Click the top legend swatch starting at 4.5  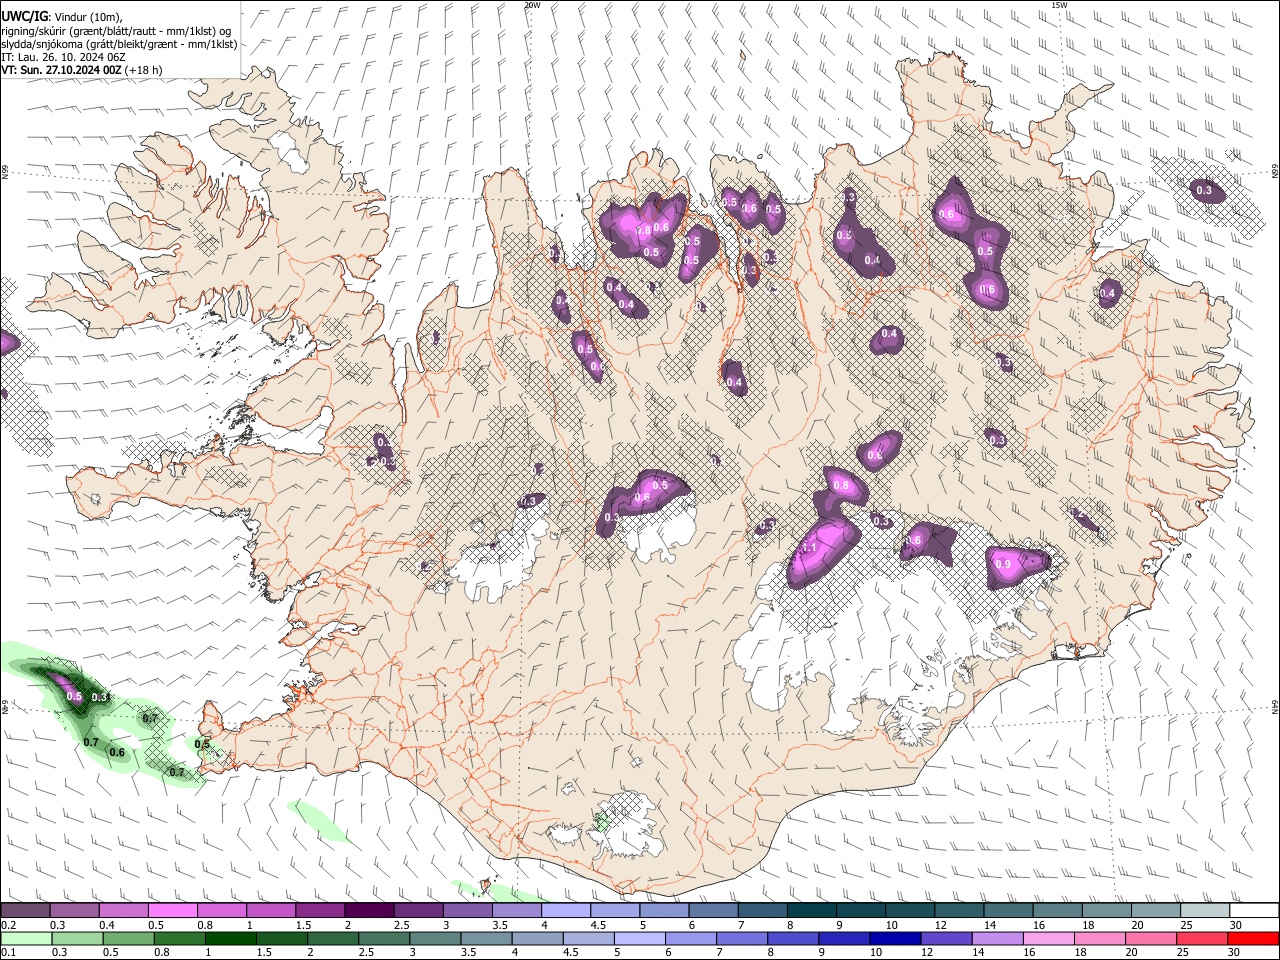point(615,911)
